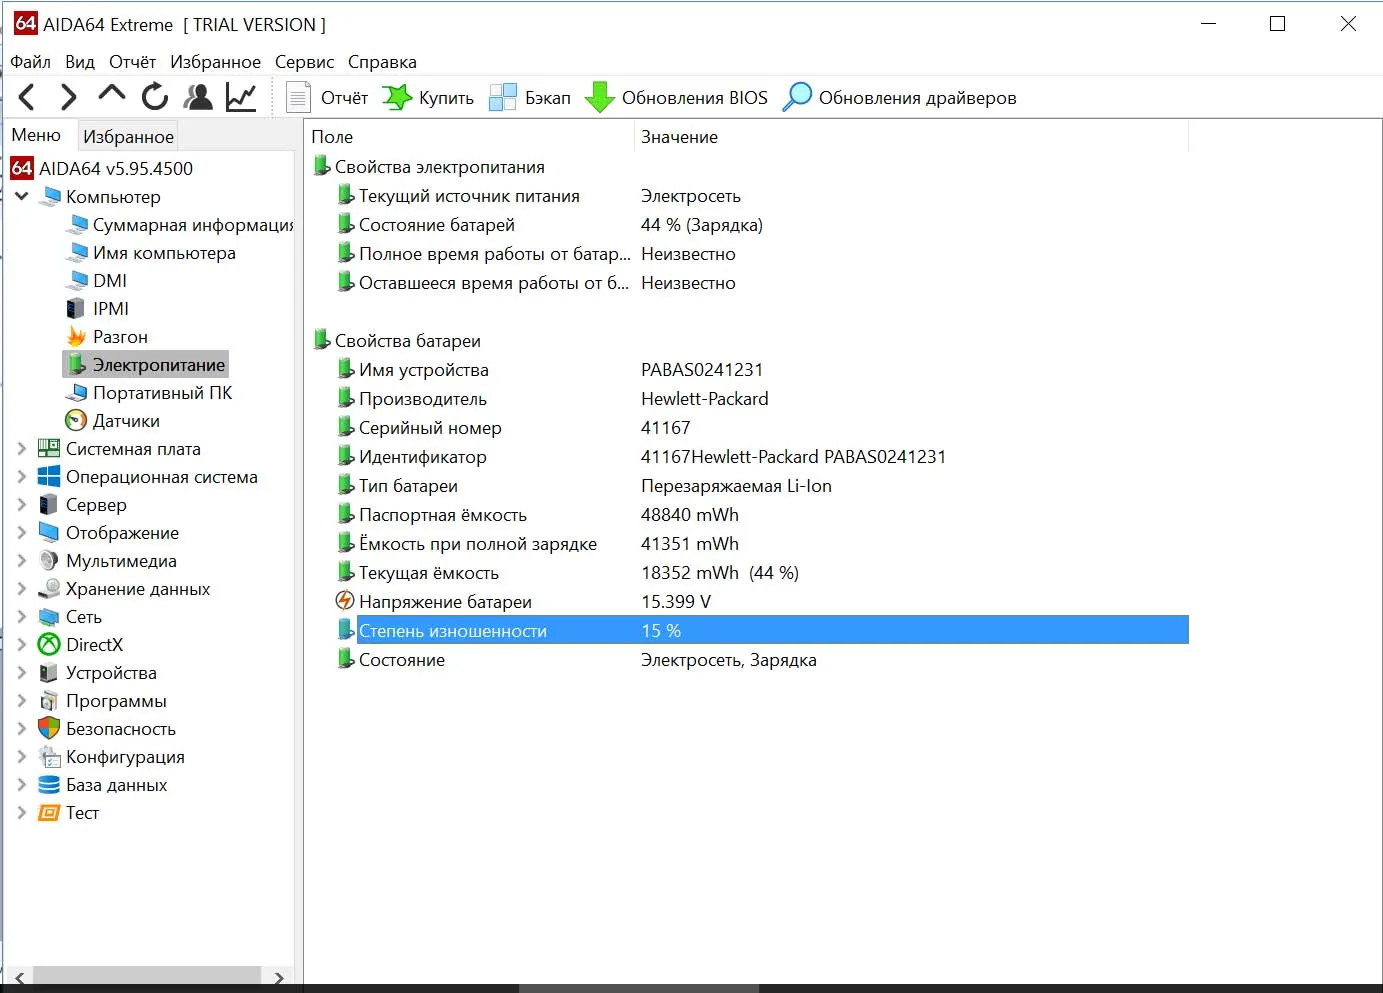This screenshot has width=1383, height=993.
Task: Select Суммарная информация tree item
Action: pos(193,224)
